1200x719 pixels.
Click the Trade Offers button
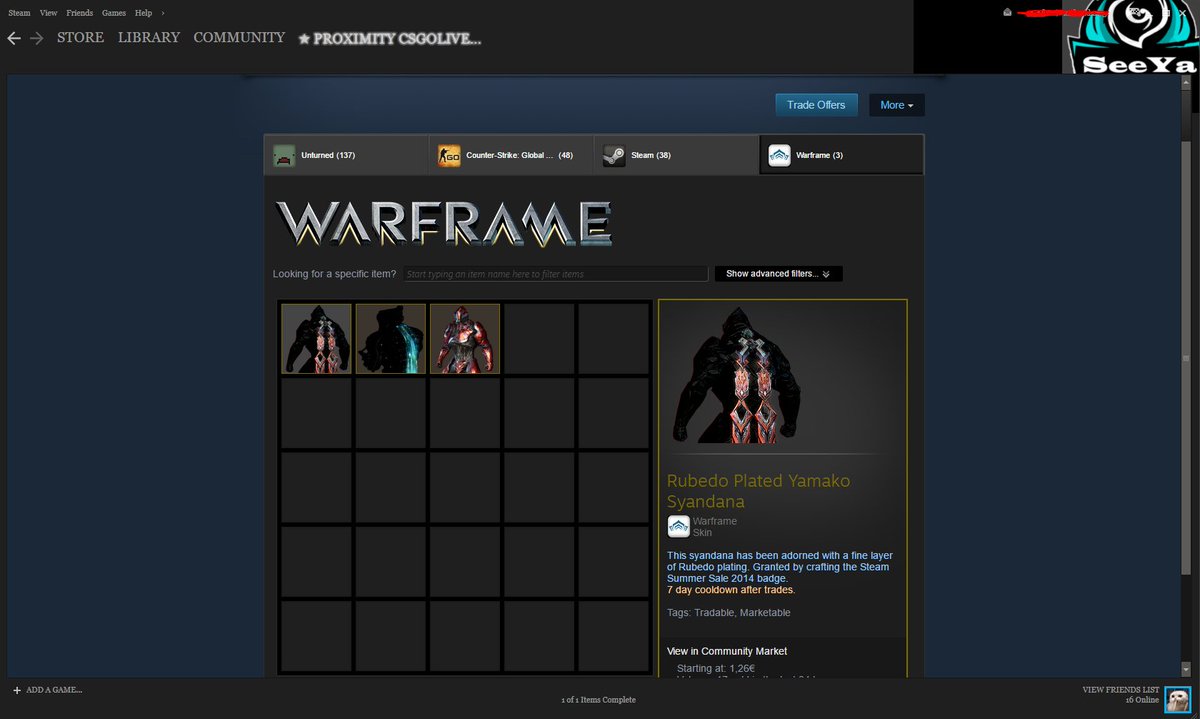click(x=816, y=105)
